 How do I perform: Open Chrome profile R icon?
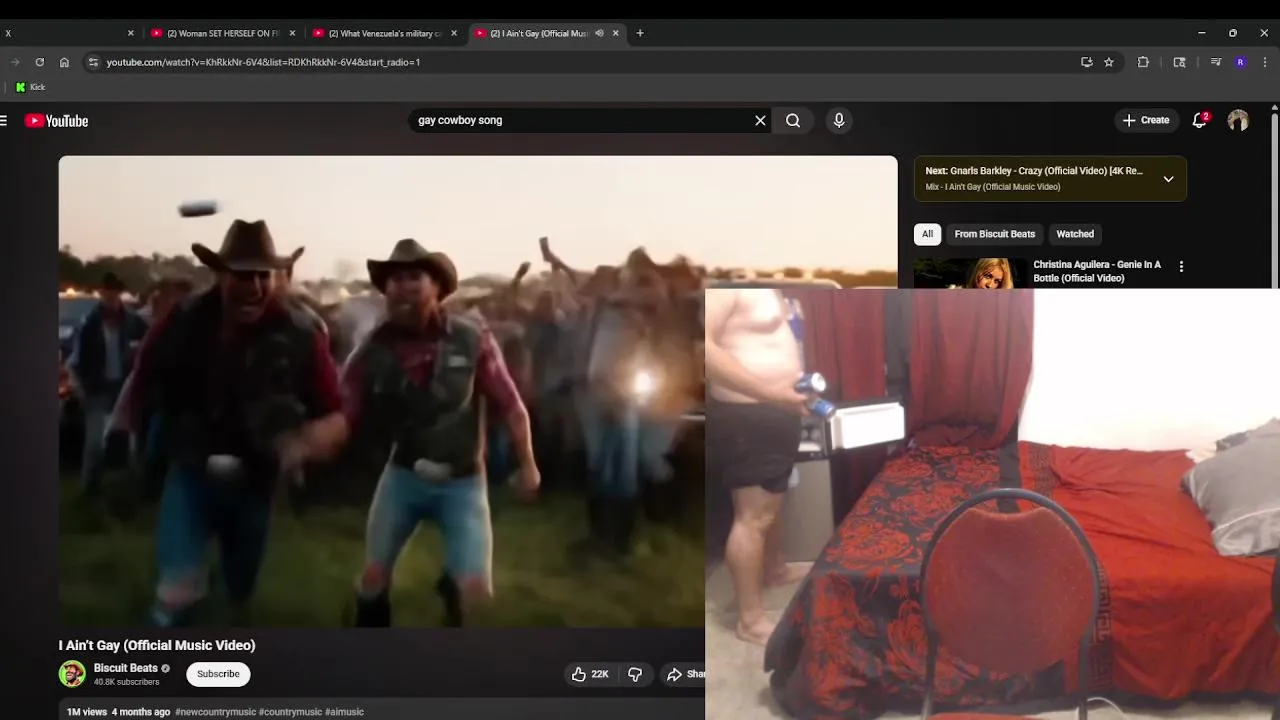click(1241, 62)
